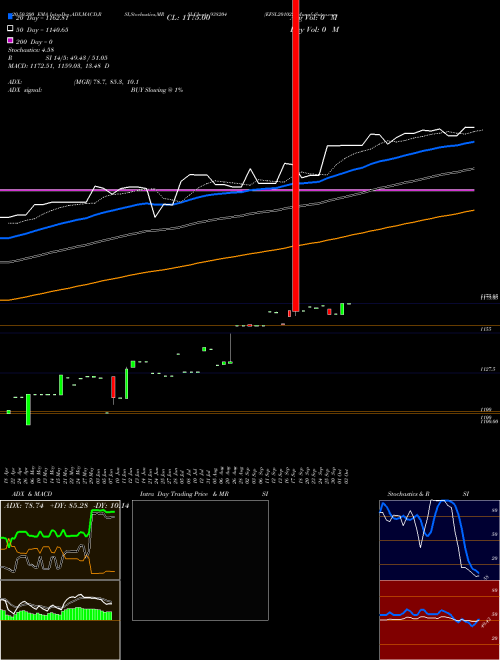Select the "200 Day = 0" legend text
500x660 pixels.
coord(34,42)
